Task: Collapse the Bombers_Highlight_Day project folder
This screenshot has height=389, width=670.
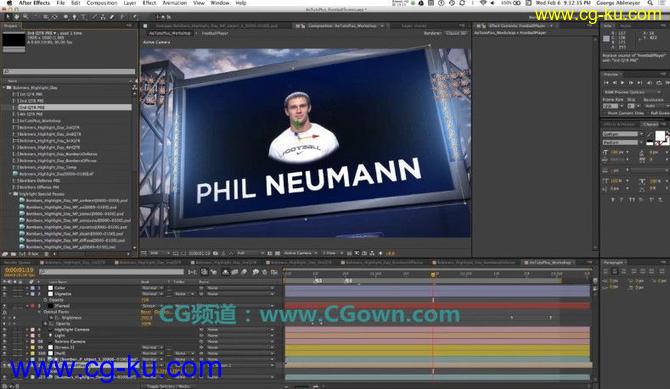Action: 4,88
